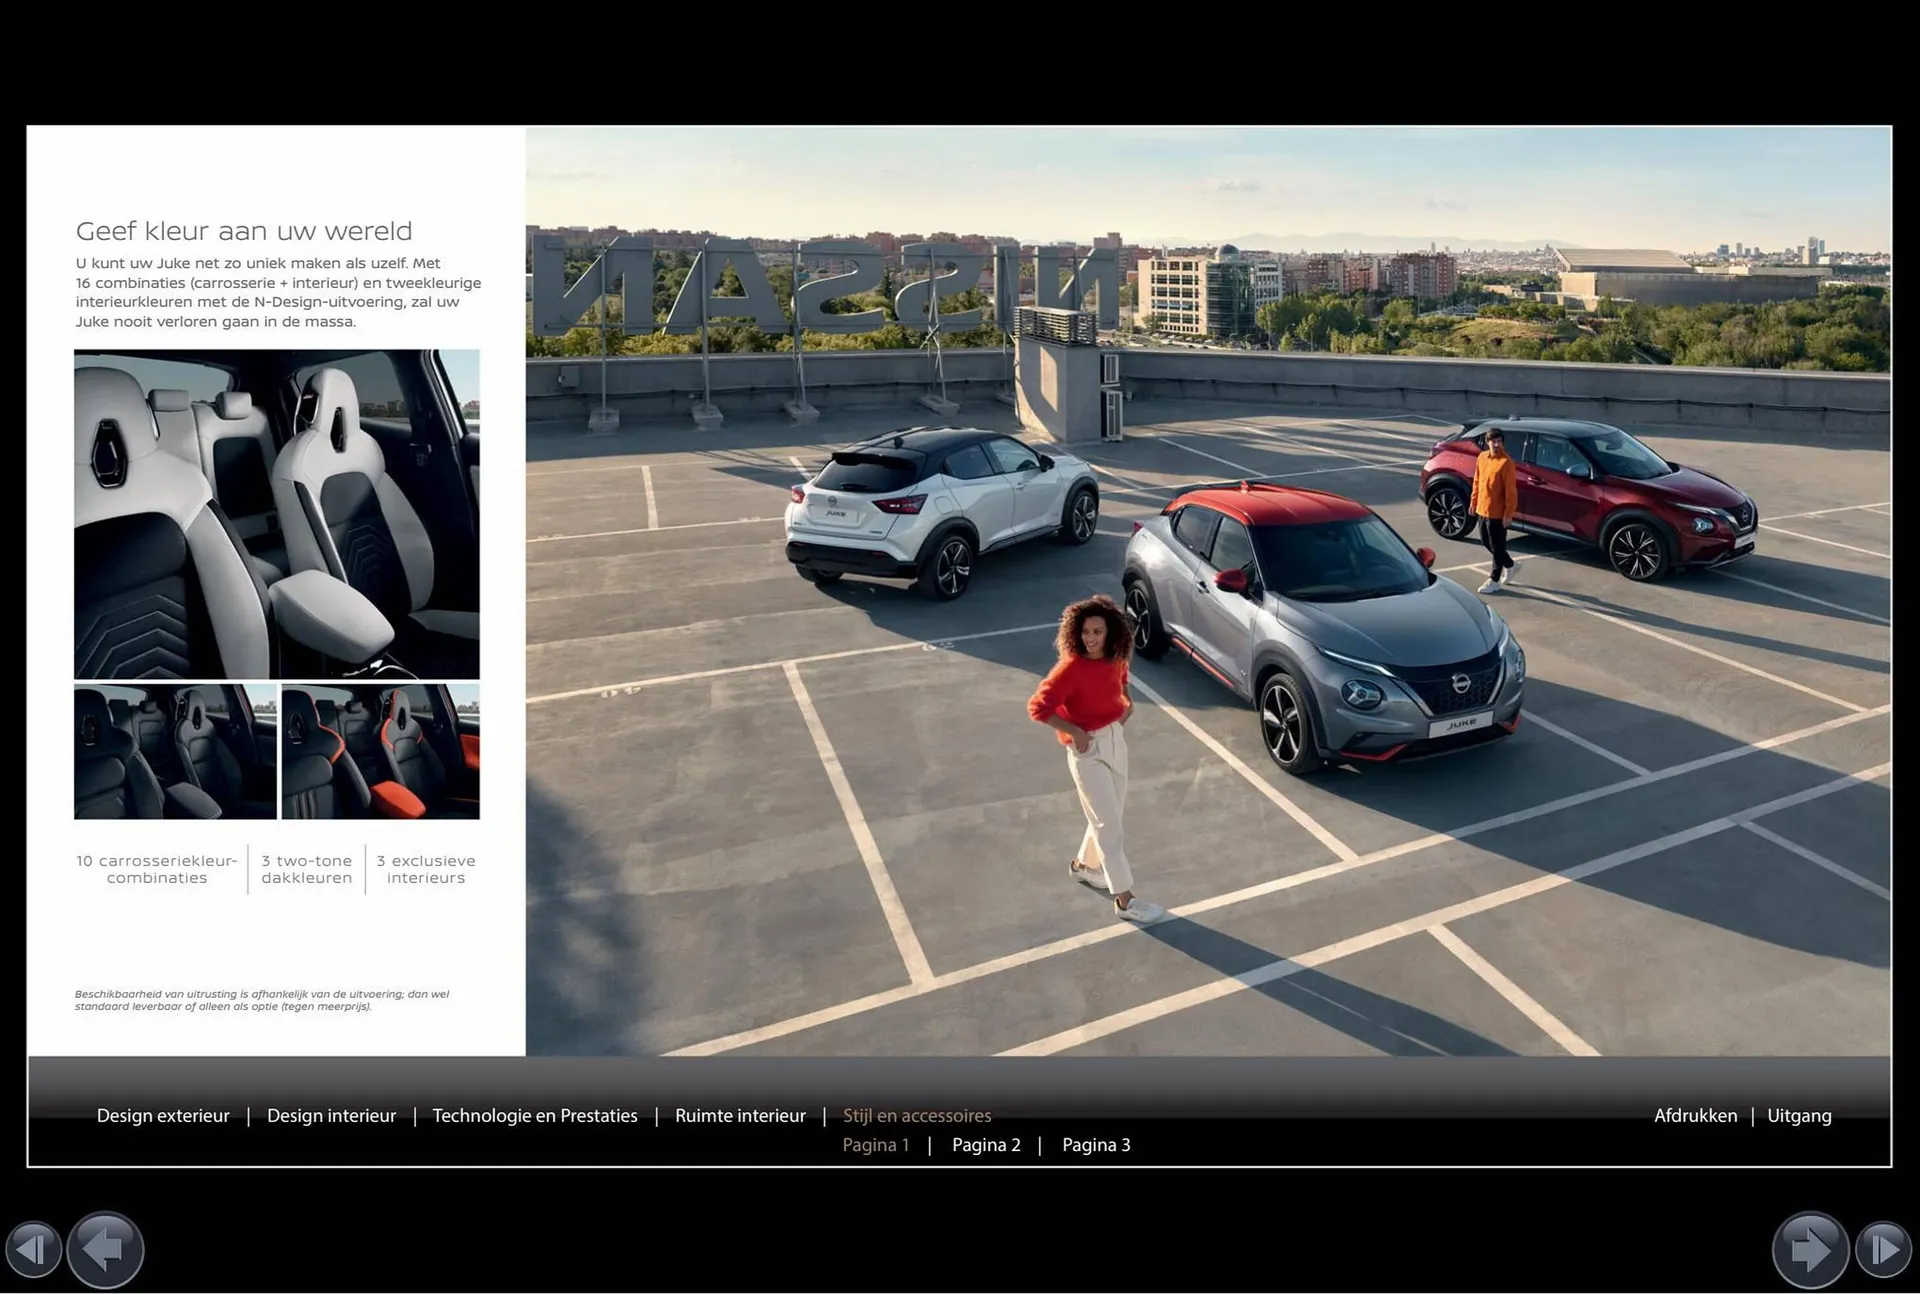Click the Uitgang exit option

tap(1800, 1115)
